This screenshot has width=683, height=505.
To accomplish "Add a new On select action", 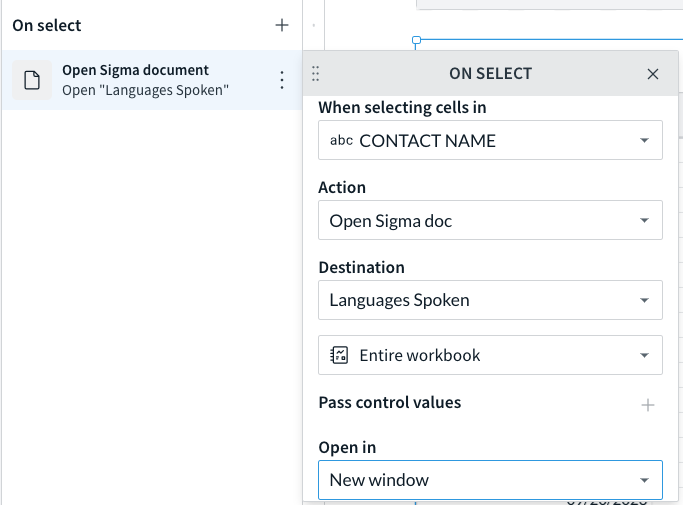I will (282, 25).
